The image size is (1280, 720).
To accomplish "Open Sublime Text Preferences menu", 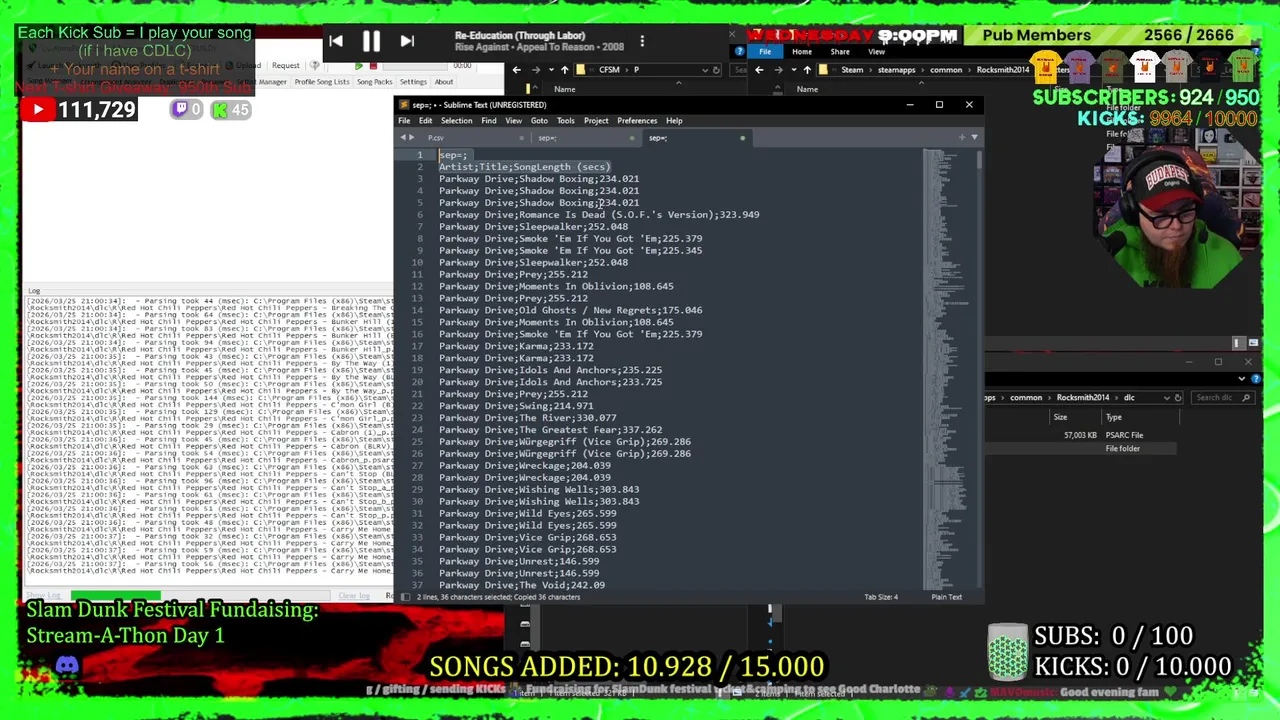I will [637, 121].
